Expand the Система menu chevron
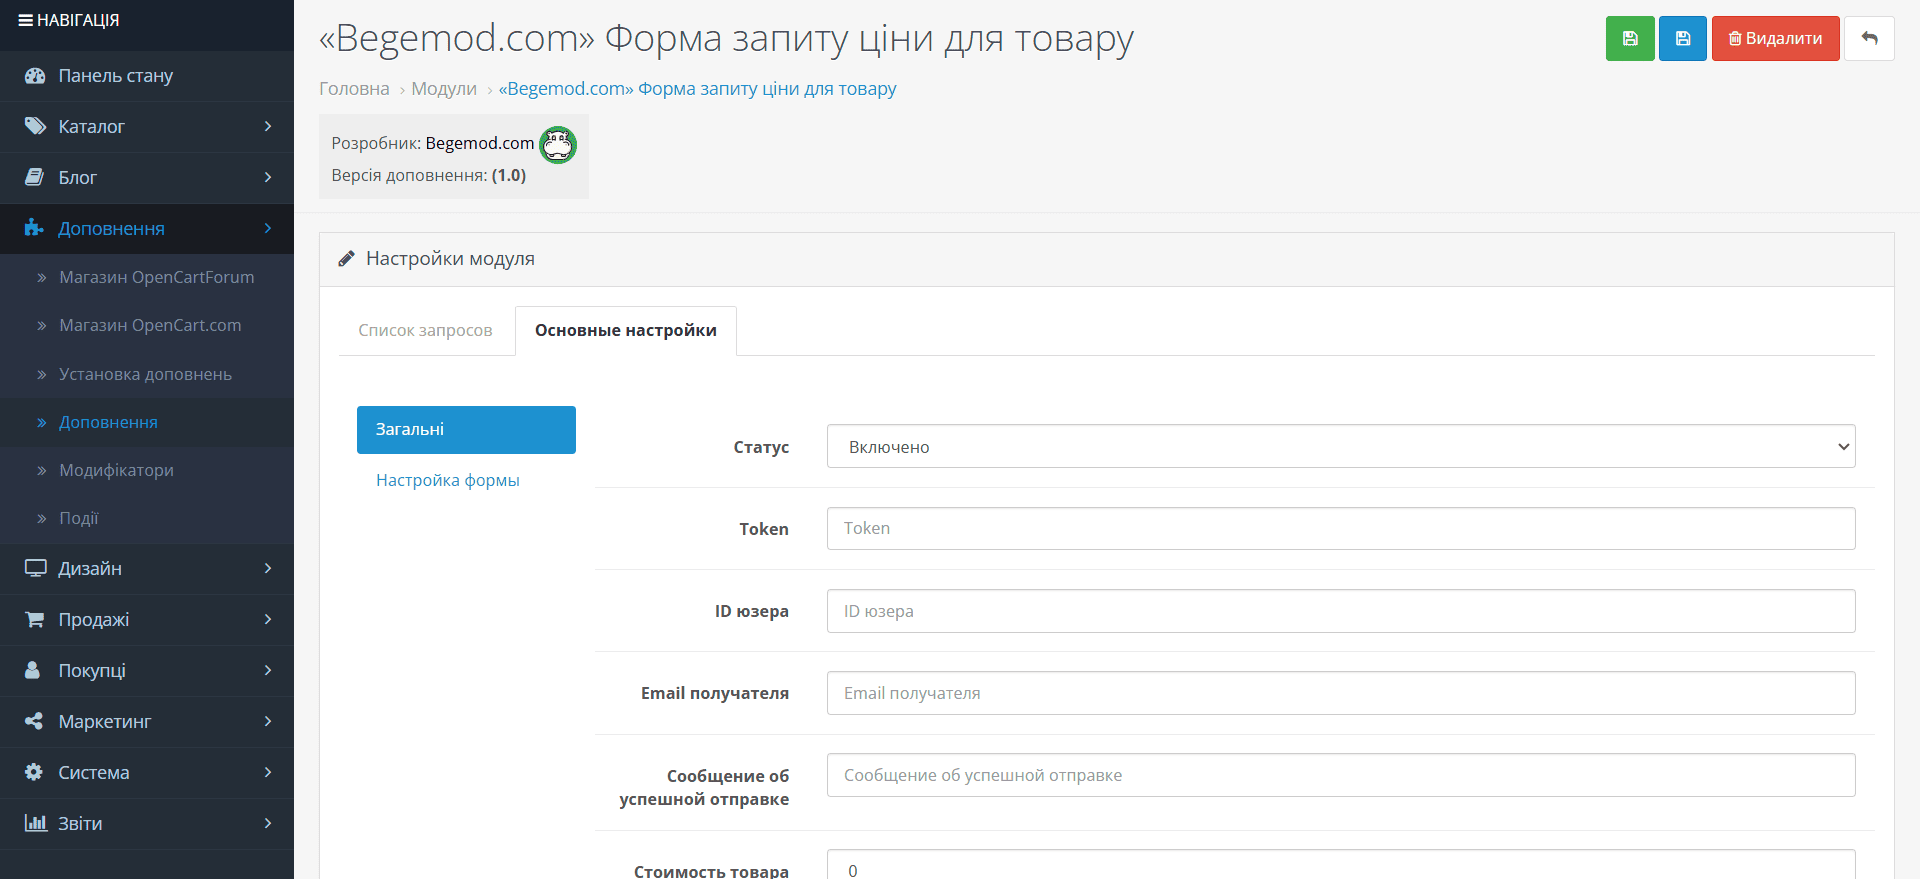Image resolution: width=1920 pixels, height=879 pixels. pyautogui.click(x=268, y=773)
